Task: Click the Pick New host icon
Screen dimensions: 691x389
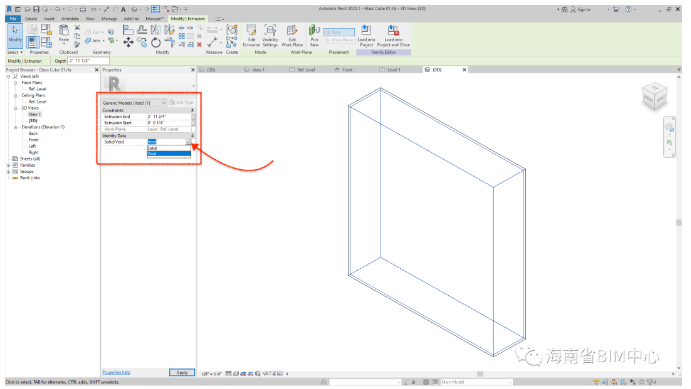Action: pyautogui.click(x=314, y=35)
